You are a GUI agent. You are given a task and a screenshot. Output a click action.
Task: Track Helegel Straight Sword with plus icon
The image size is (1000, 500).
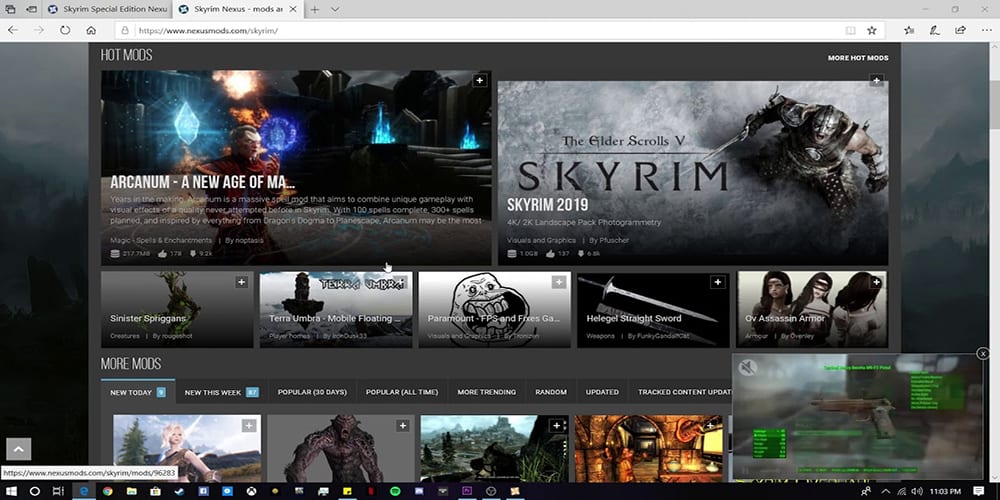point(717,282)
